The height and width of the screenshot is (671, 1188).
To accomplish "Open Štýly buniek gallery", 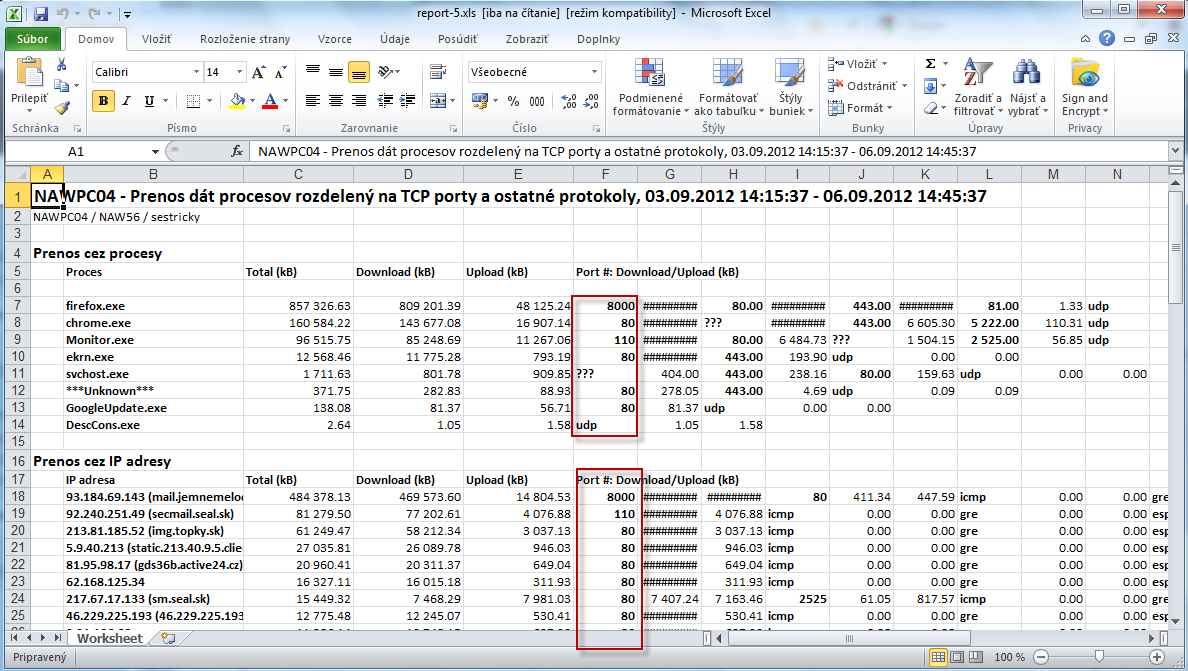I will [x=790, y=87].
